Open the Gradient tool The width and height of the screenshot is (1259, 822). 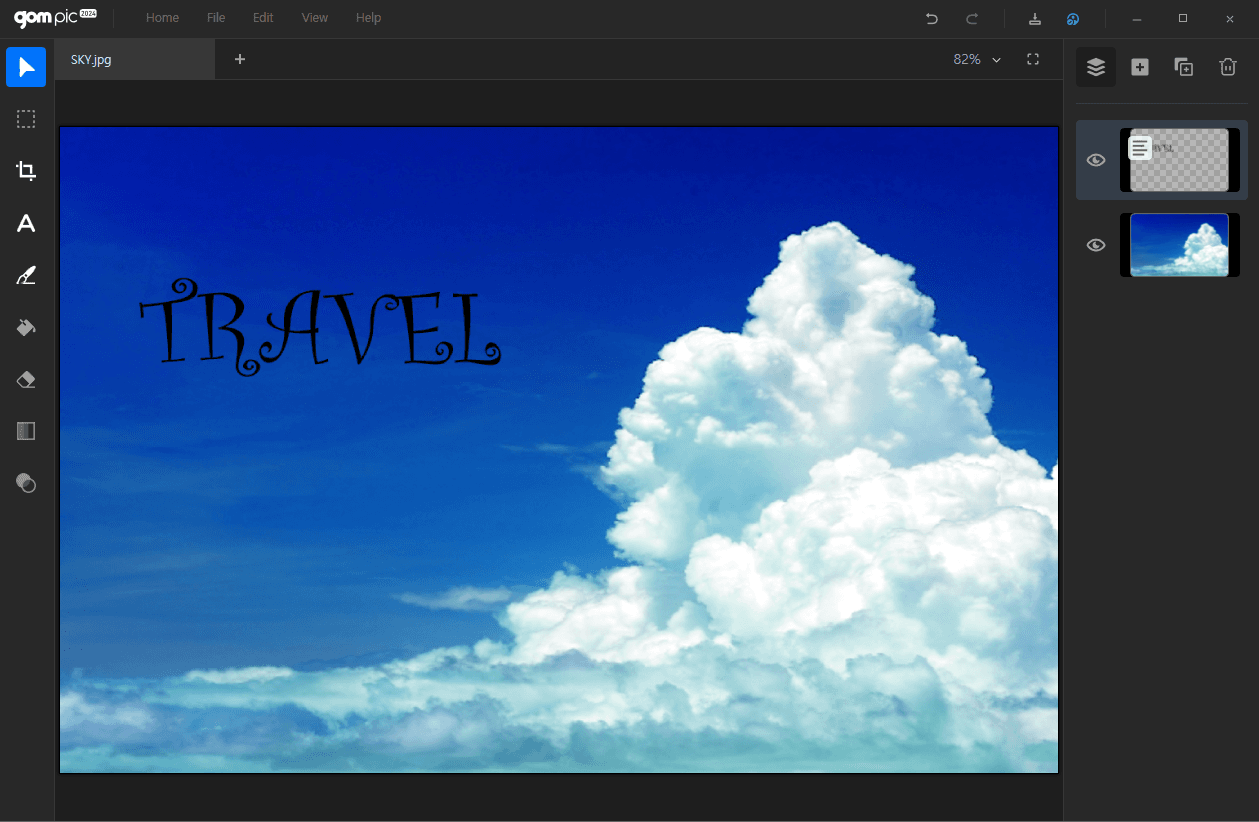pyautogui.click(x=26, y=431)
